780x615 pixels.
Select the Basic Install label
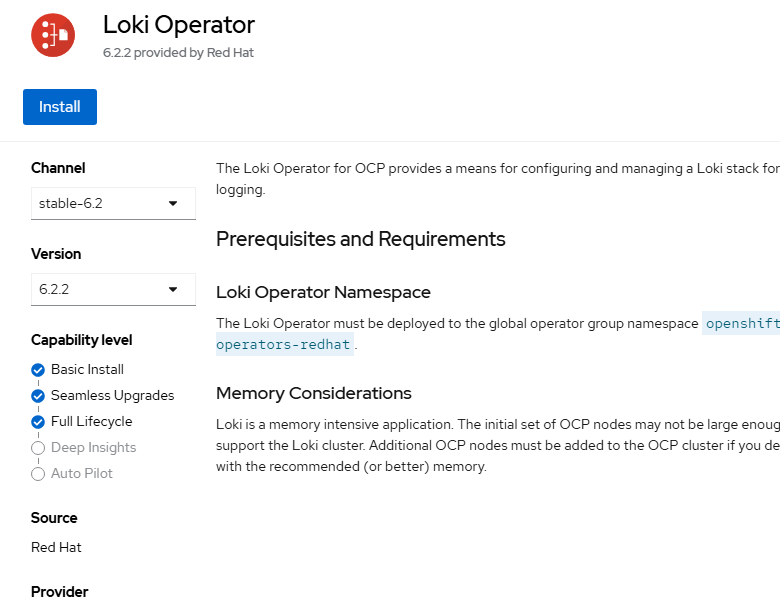(x=87, y=369)
